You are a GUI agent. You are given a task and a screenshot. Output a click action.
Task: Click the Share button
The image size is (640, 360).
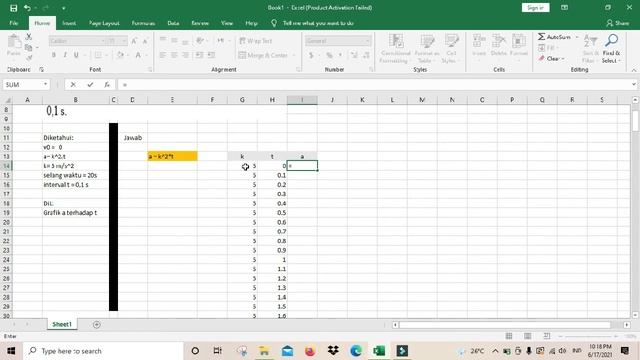(x=618, y=23)
